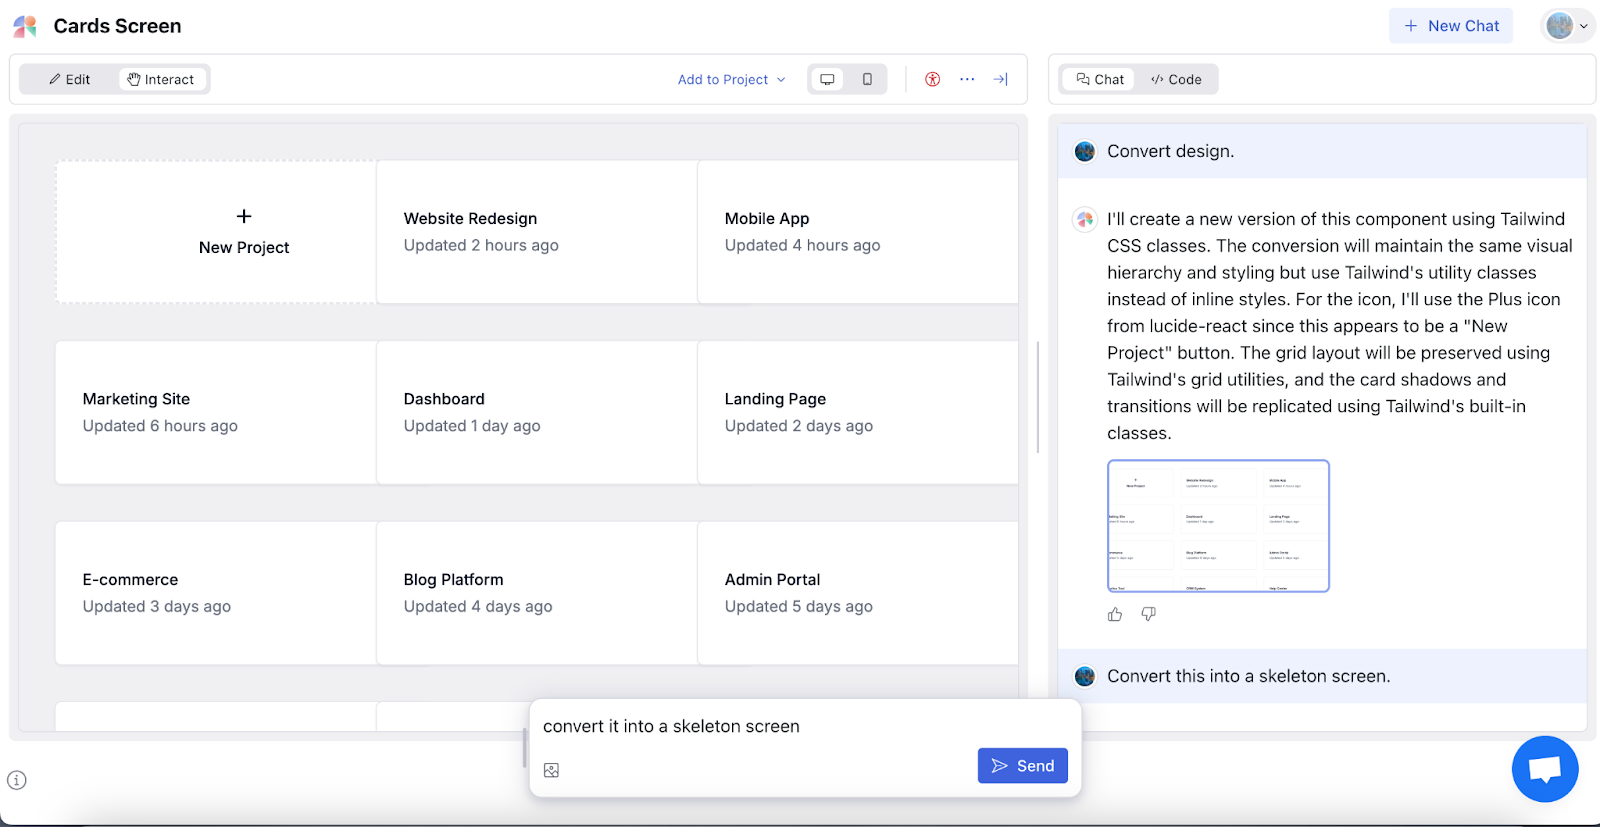The image size is (1600, 827).
Task: Switch to the Chat tab
Action: tap(1100, 80)
